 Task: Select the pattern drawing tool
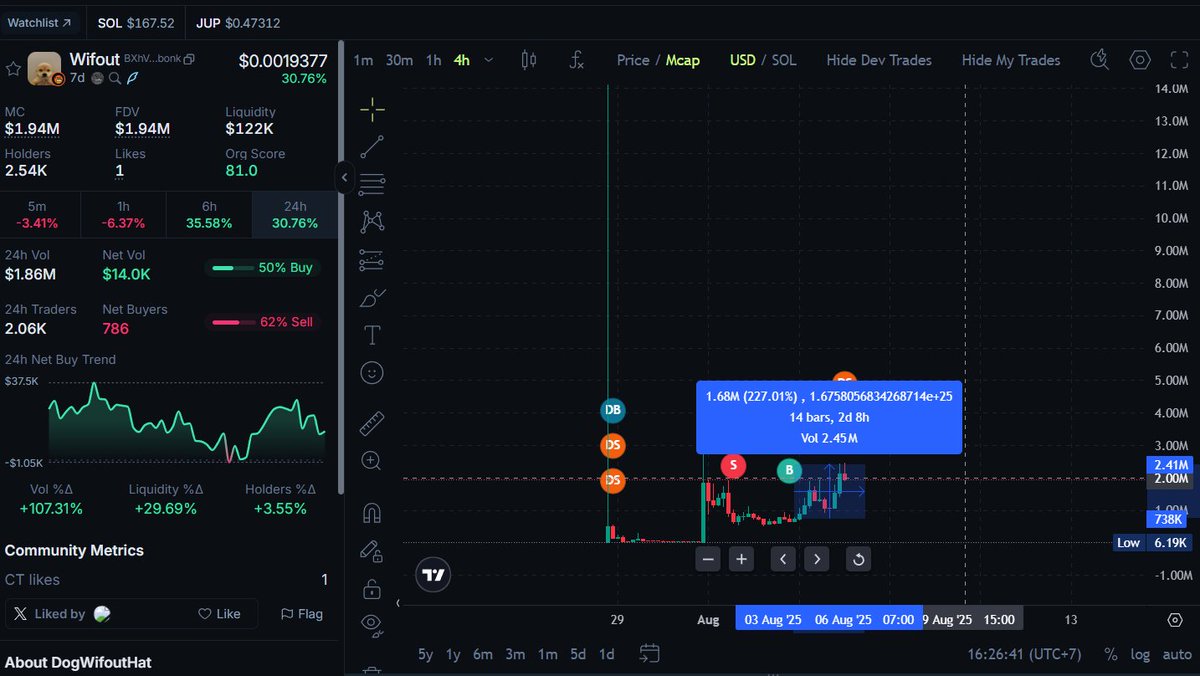(x=372, y=221)
